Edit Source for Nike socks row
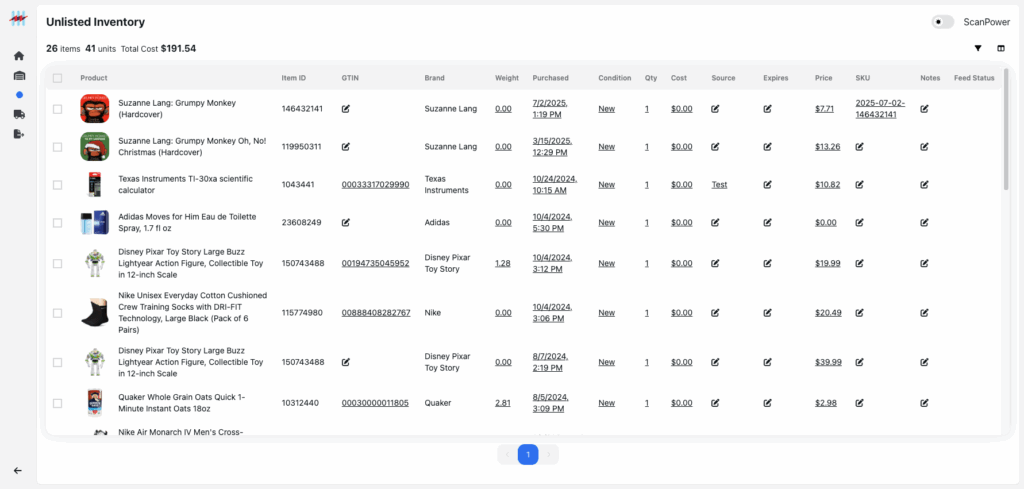The image size is (1024, 489). [x=715, y=313]
